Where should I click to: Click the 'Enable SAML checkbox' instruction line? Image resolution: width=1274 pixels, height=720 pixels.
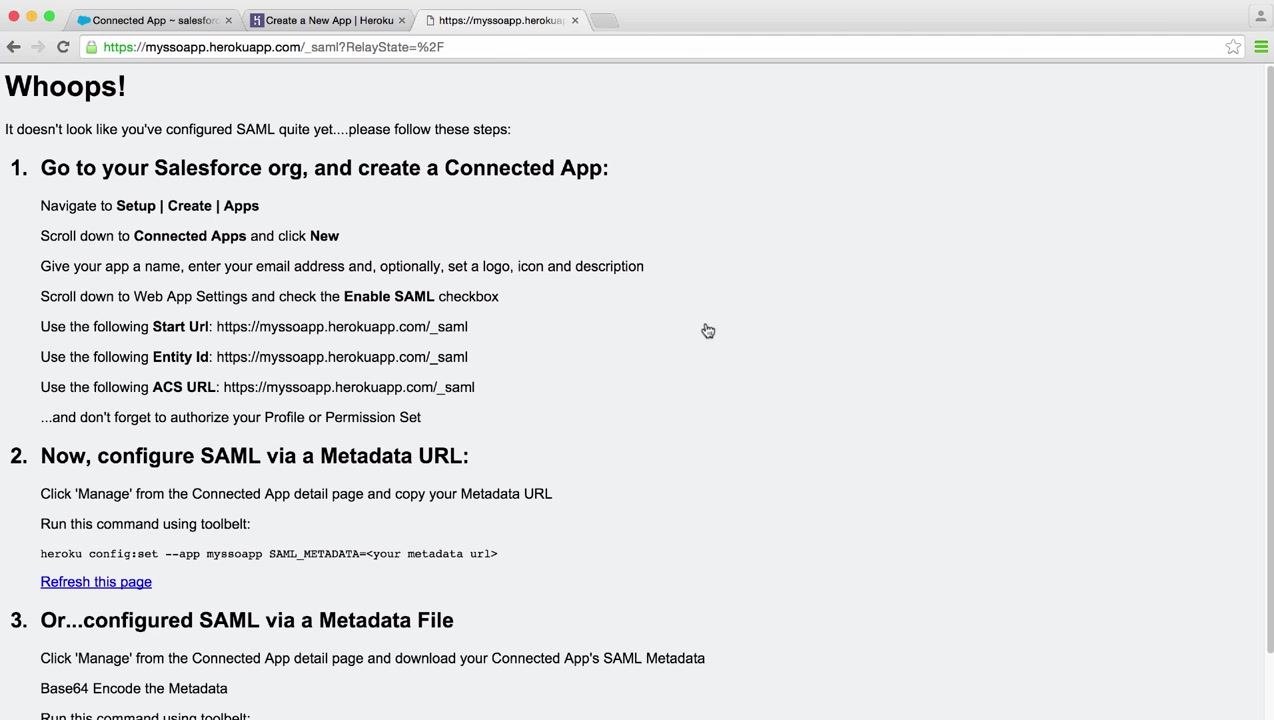tap(269, 297)
